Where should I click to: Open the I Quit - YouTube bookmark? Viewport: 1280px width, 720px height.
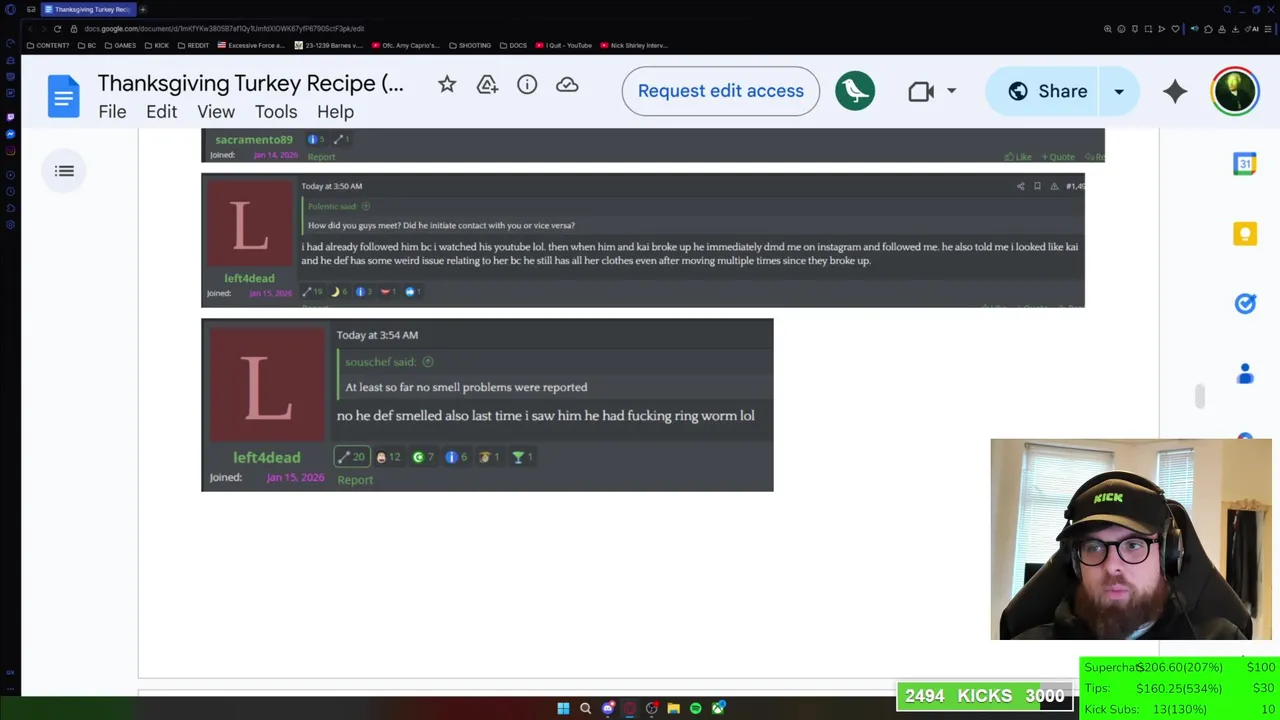[564, 45]
